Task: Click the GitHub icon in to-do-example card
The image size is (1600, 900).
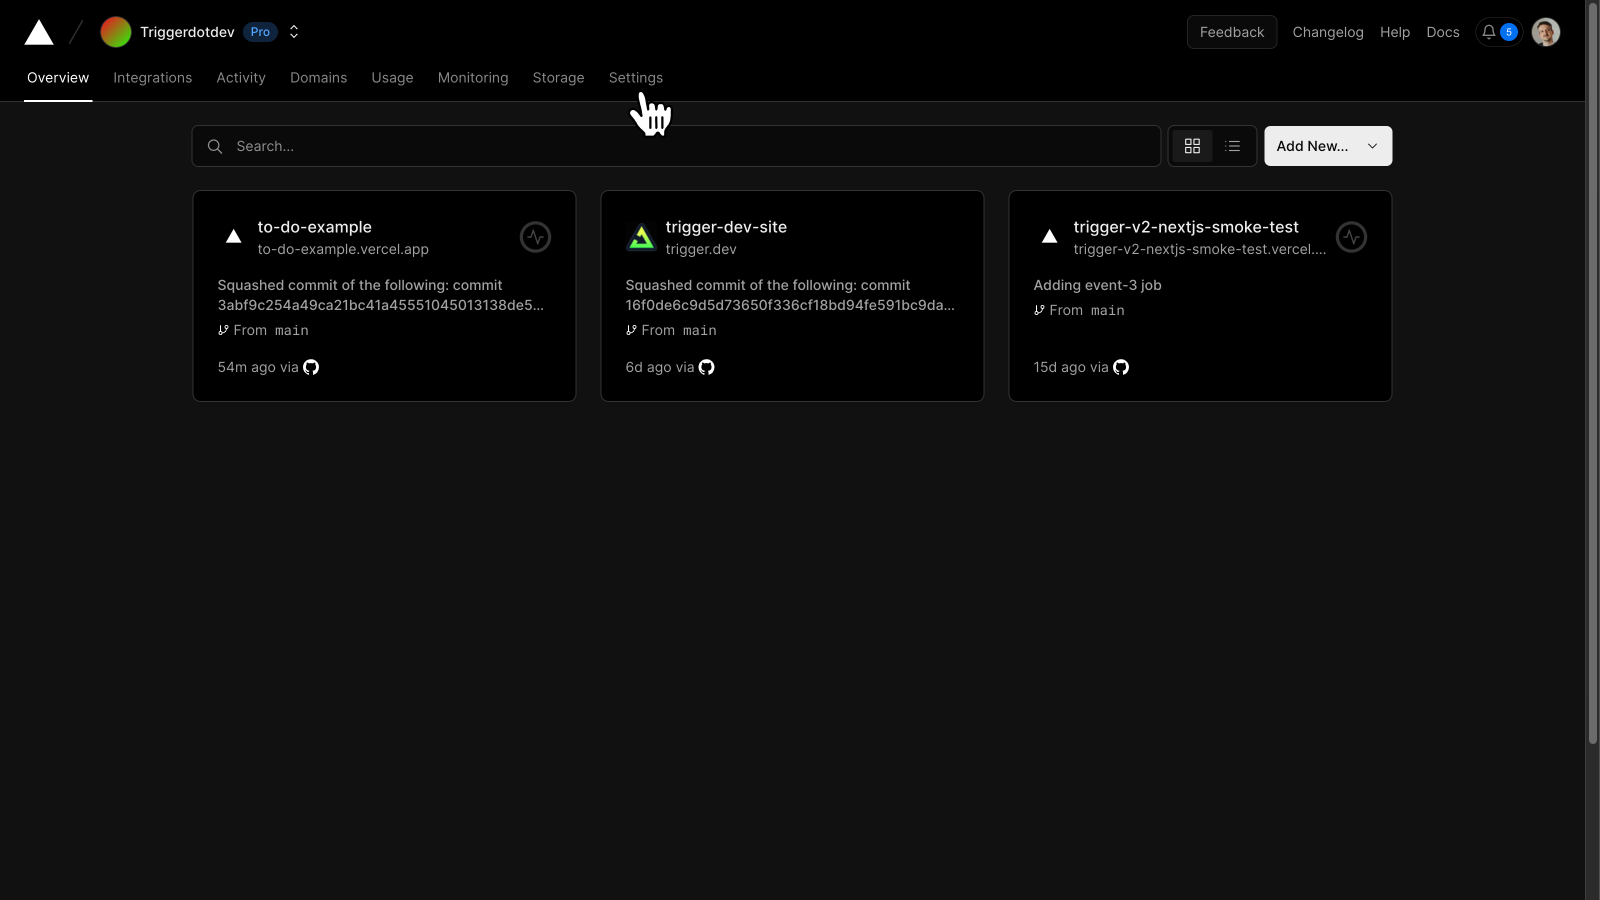Action: pyautogui.click(x=311, y=367)
